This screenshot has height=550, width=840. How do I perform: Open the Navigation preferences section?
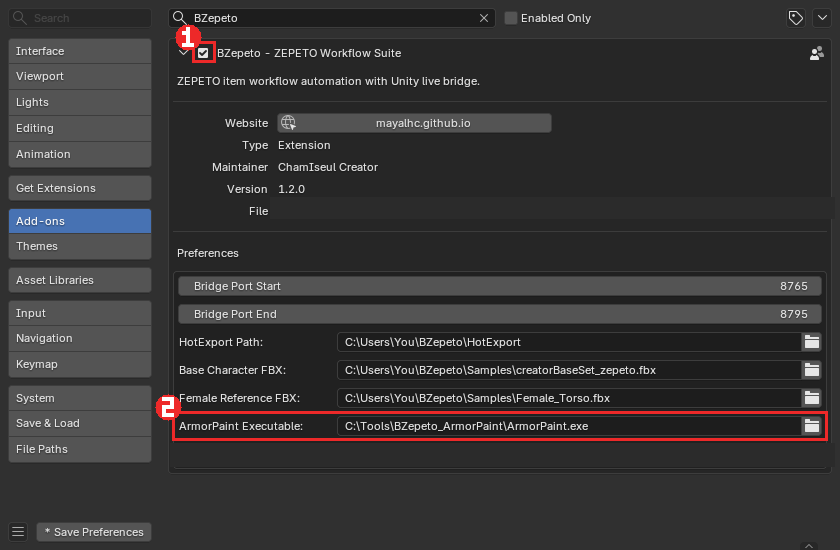click(80, 338)
